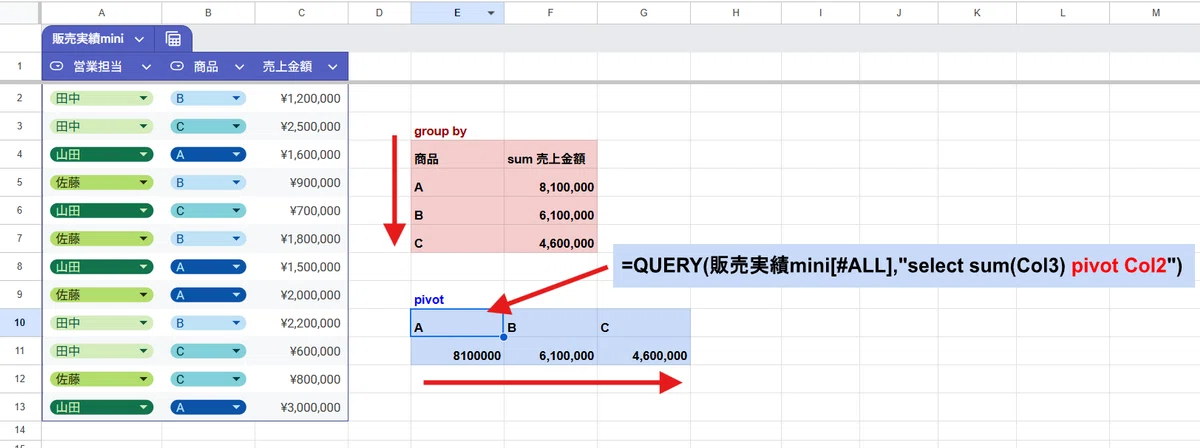Image resolution: width=1200 pixels, height=448 pixels.
Task: Open the product B dropdown chip in row 10
Action: click(x=208, y=323)
